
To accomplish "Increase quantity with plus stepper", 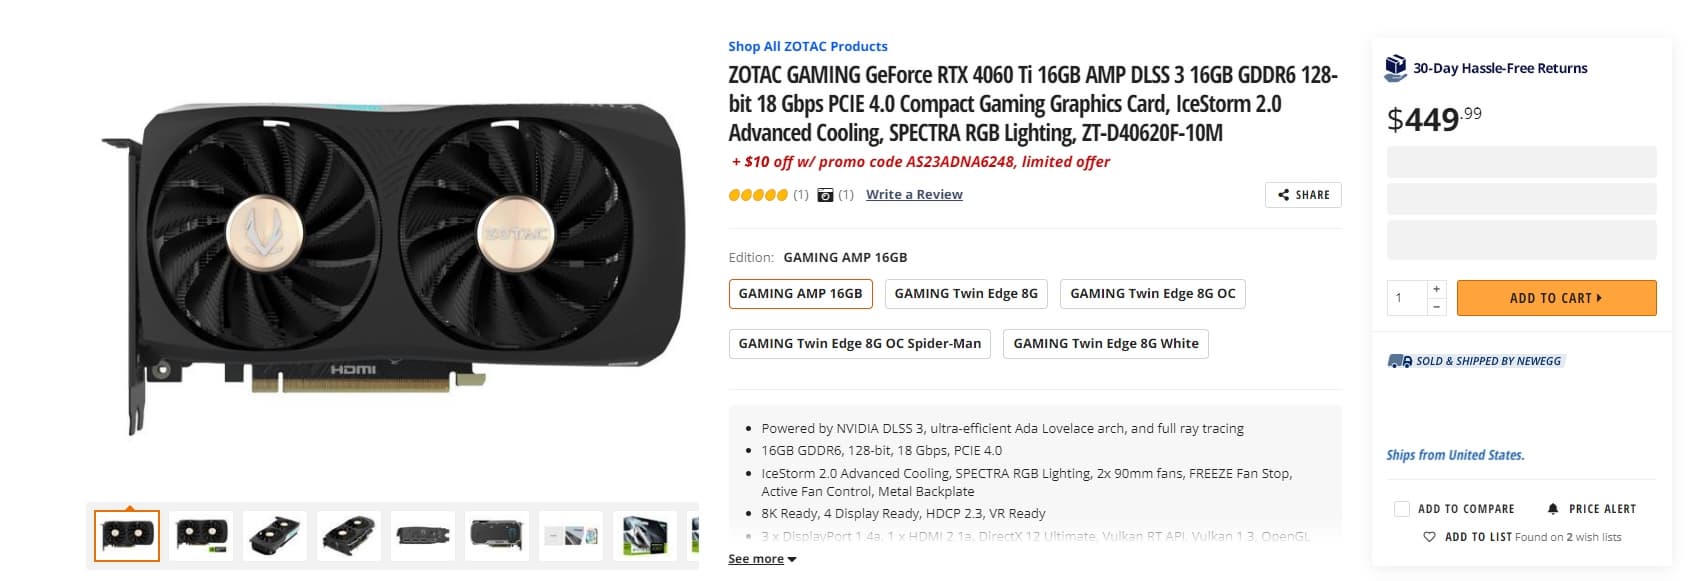I will pos(1436,289).
